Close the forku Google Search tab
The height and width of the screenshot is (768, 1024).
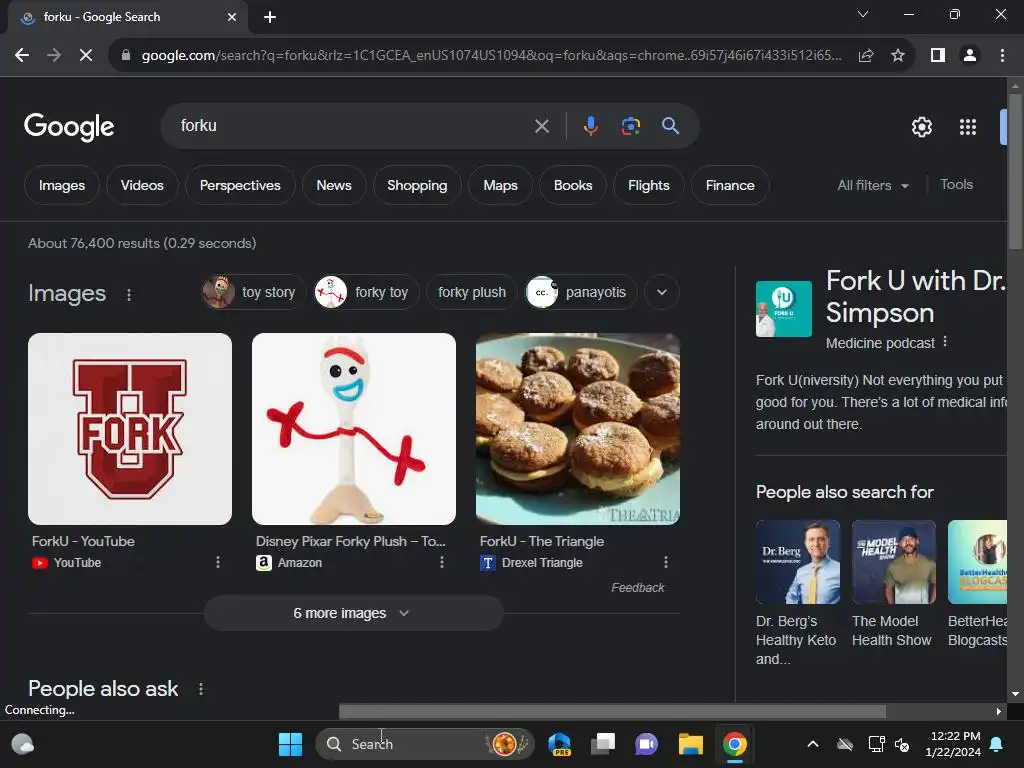point(232,17)
